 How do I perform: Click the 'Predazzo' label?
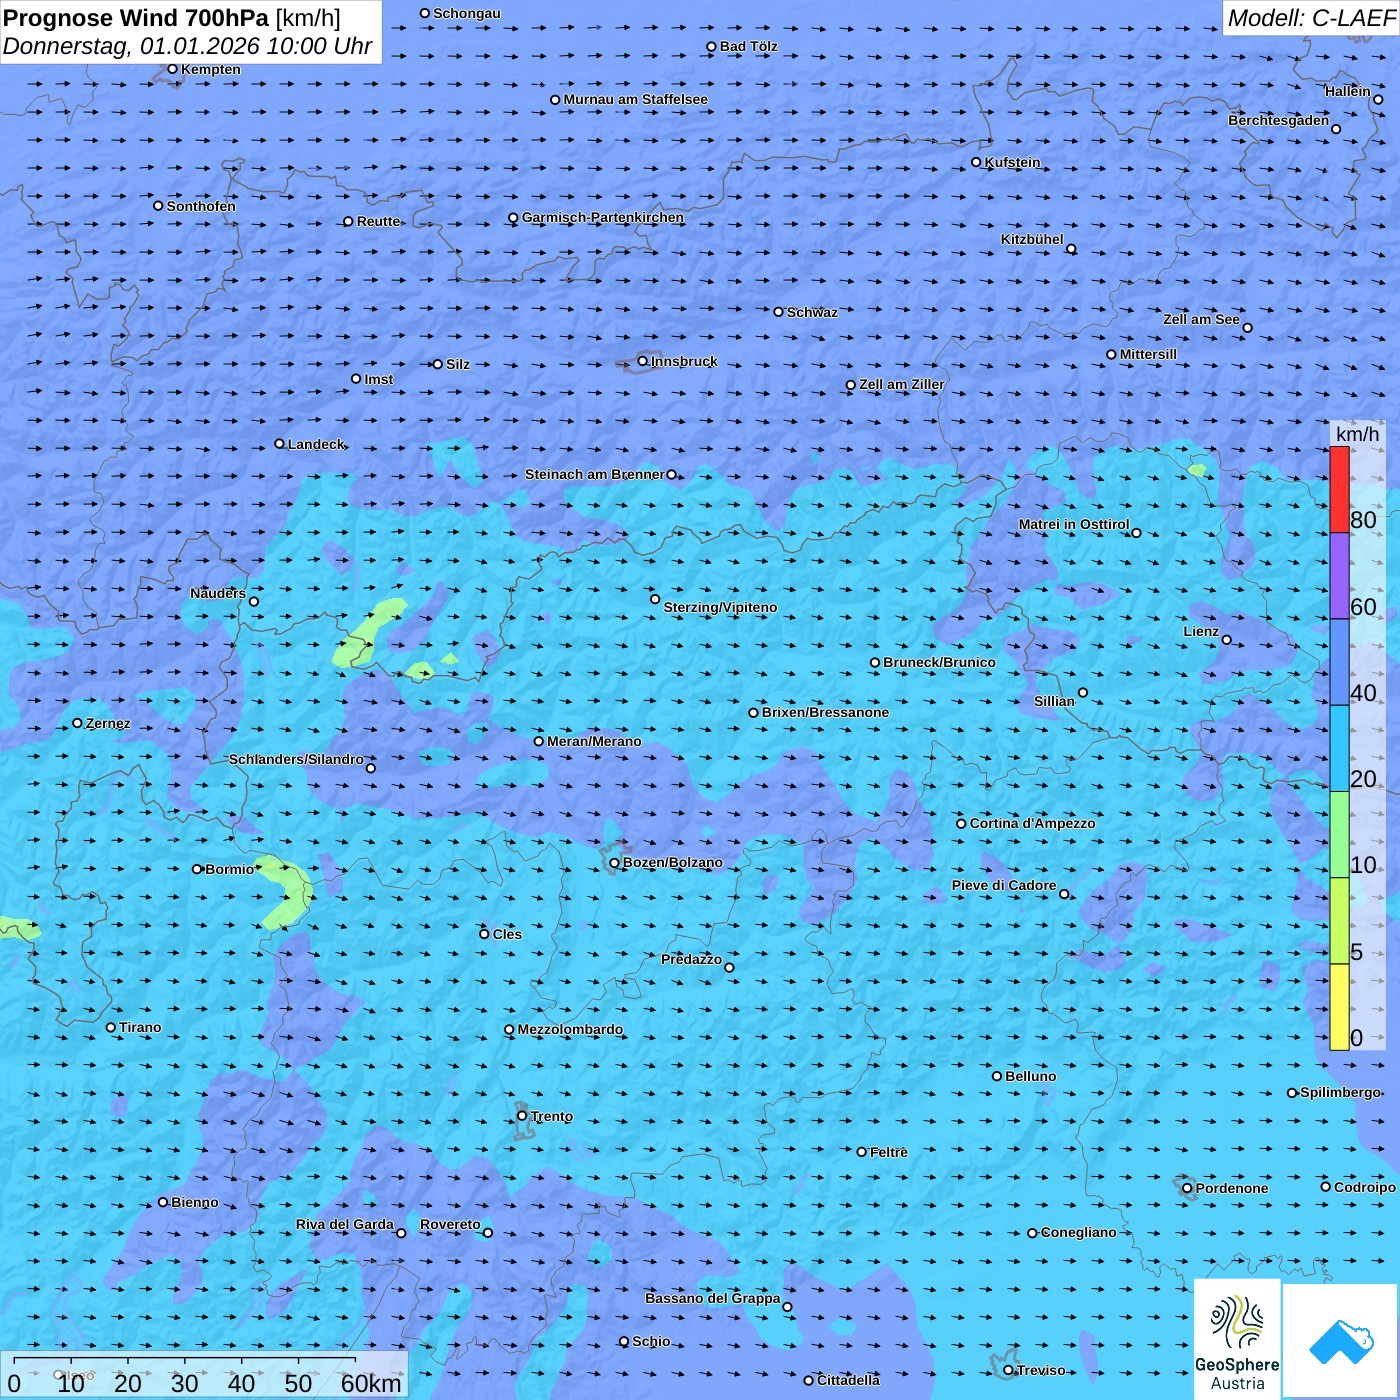[691, 959]
